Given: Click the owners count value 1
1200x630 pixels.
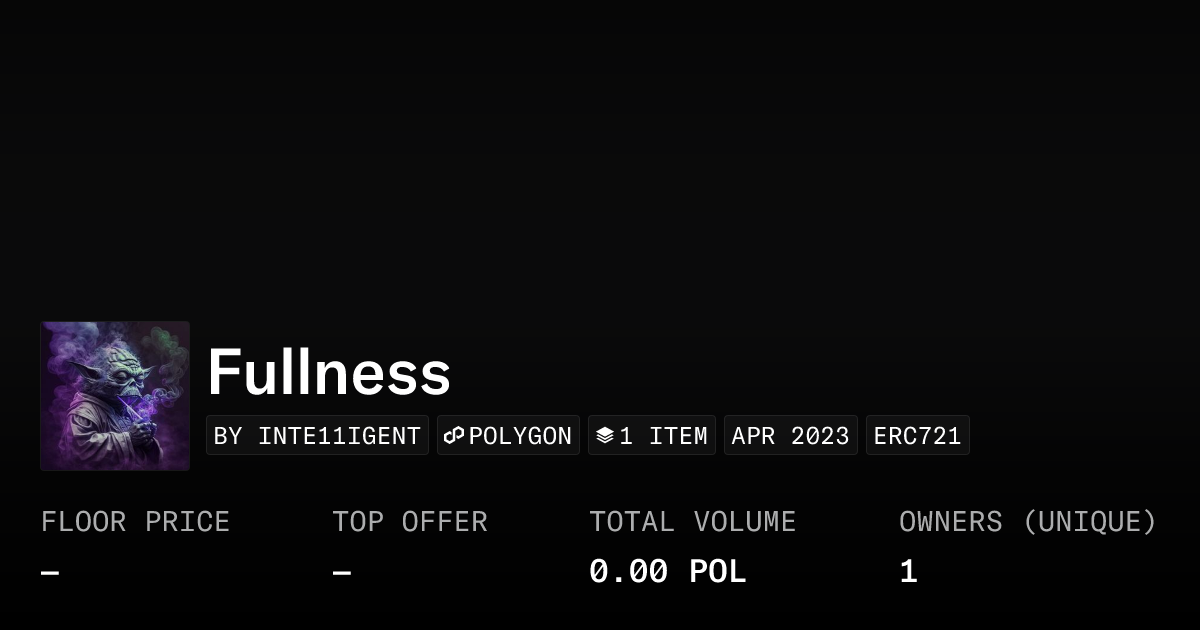Looking at the screenshot, I should 906,570.
